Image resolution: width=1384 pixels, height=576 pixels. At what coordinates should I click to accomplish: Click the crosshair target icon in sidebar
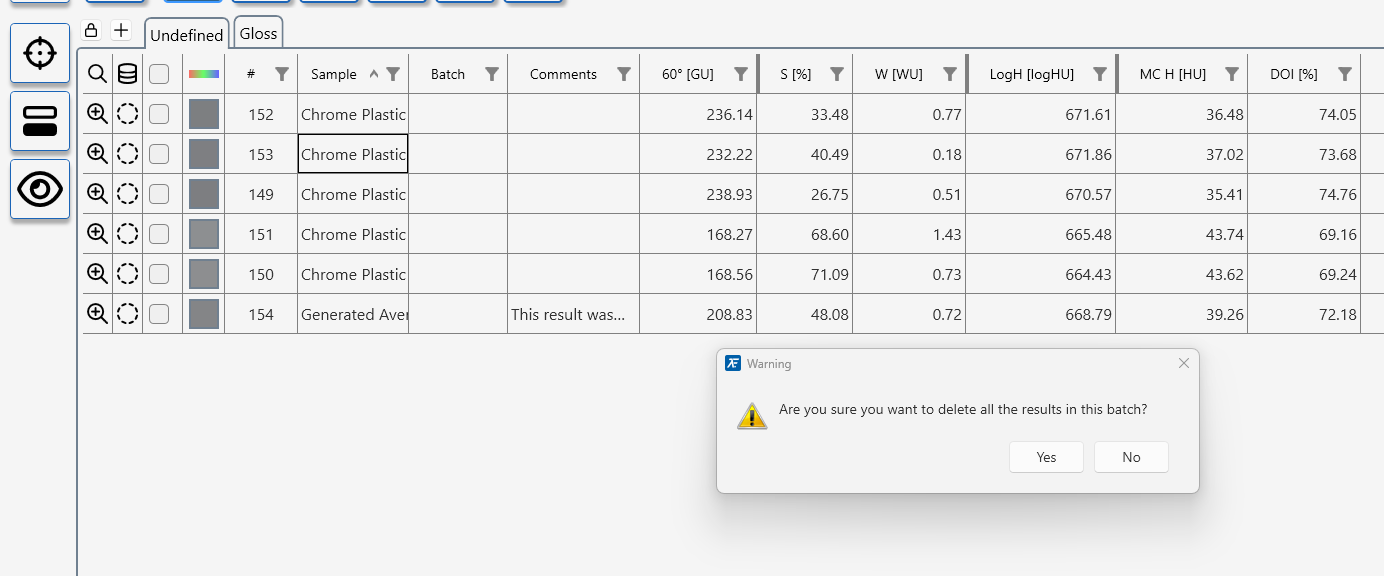pyautogui.click(x=40, y=53)
